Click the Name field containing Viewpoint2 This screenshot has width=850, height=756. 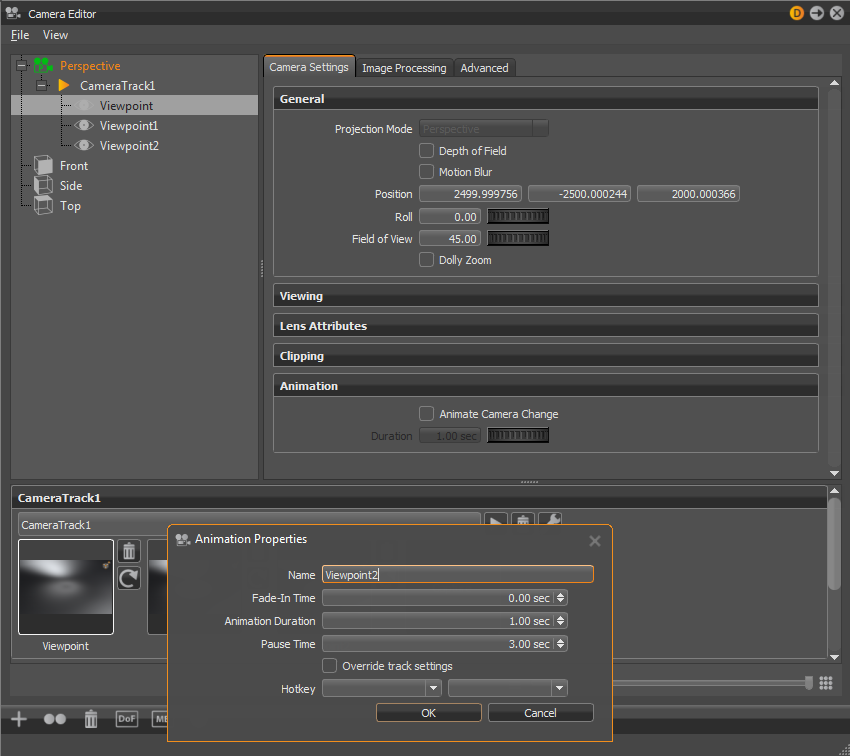click(457, 574)
